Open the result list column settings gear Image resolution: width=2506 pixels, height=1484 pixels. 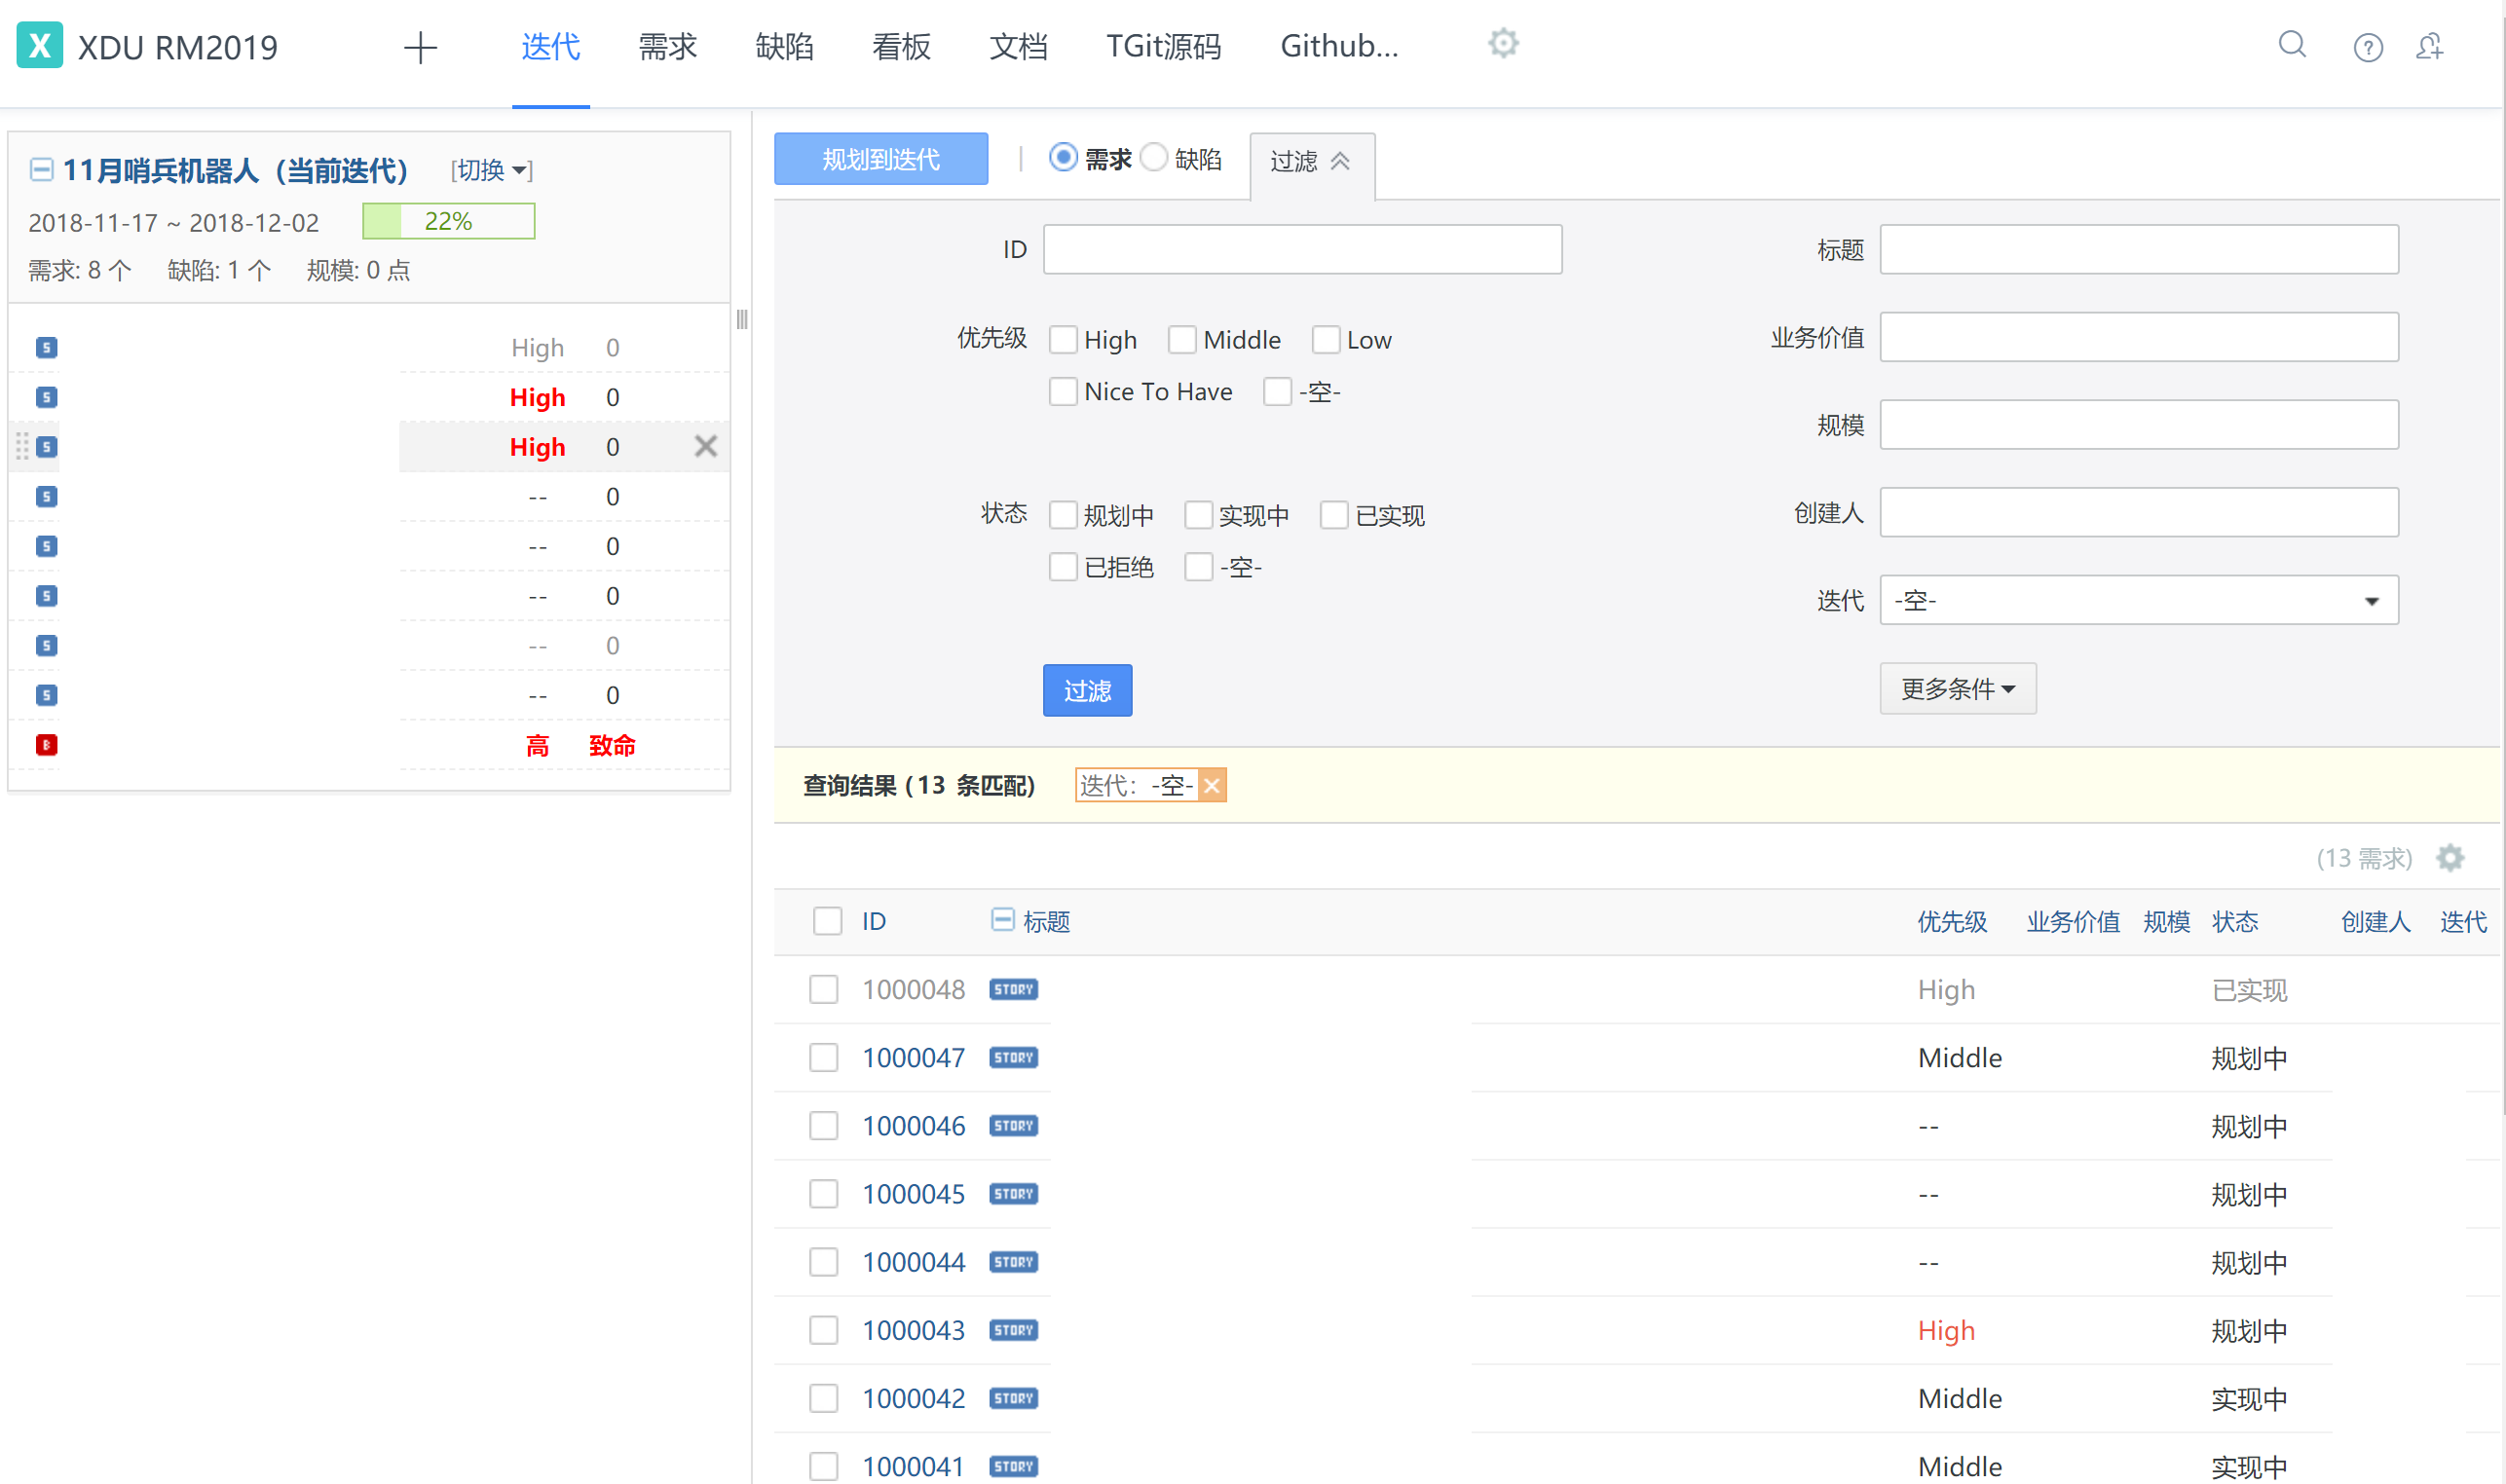click(2449, 857)
